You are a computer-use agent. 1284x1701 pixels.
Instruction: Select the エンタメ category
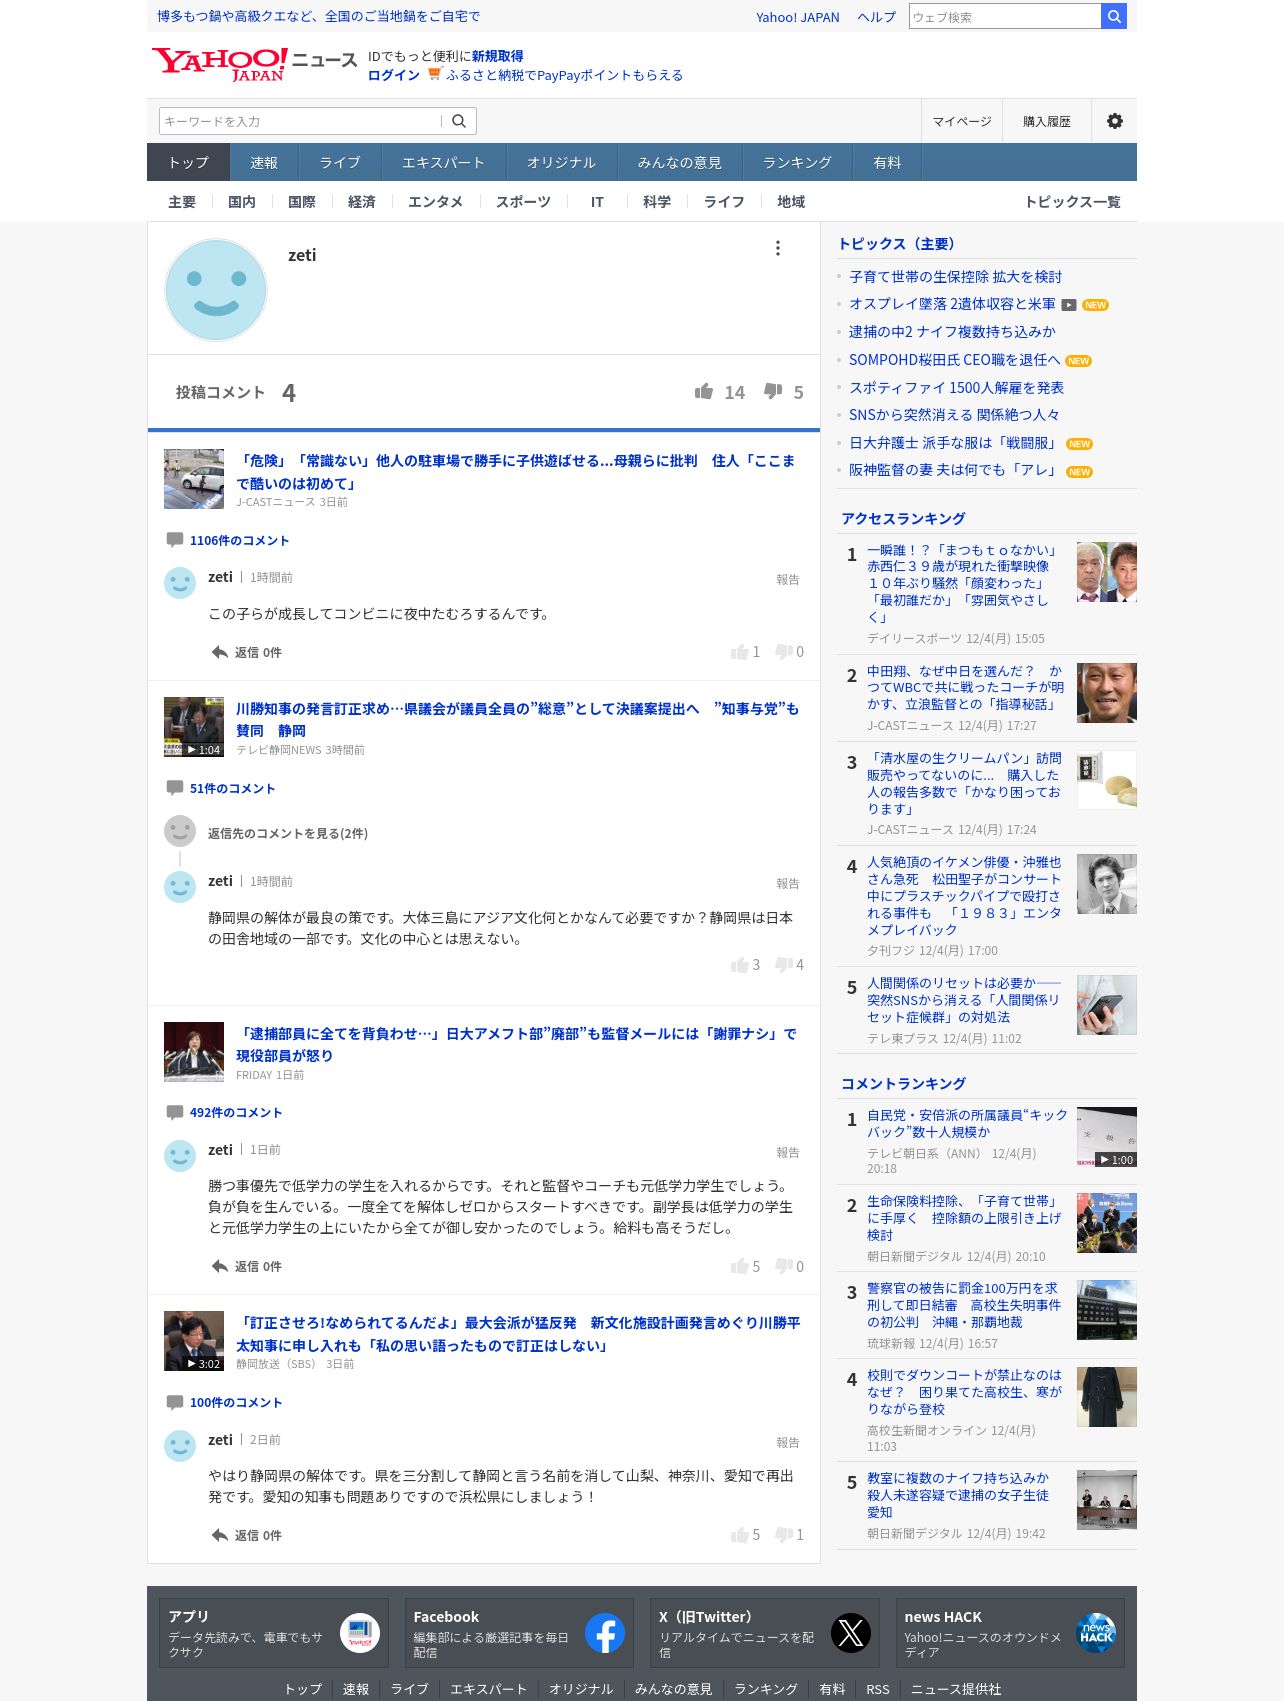click(435, 202)
